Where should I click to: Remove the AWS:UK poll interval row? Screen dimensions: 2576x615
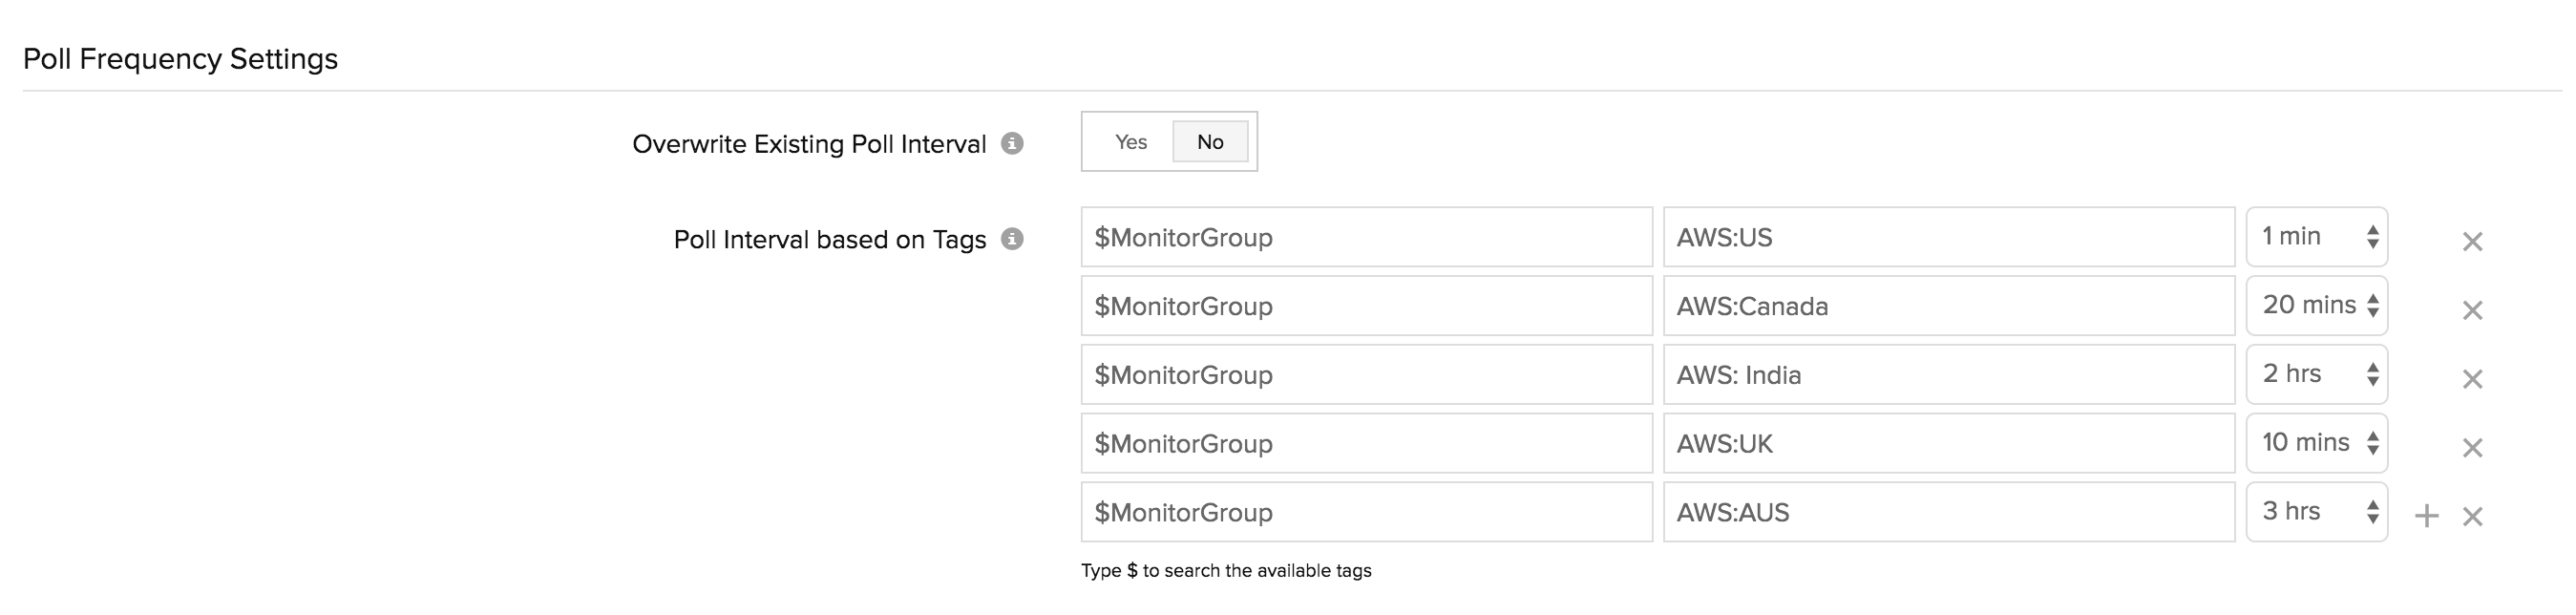pos(2472,446)
